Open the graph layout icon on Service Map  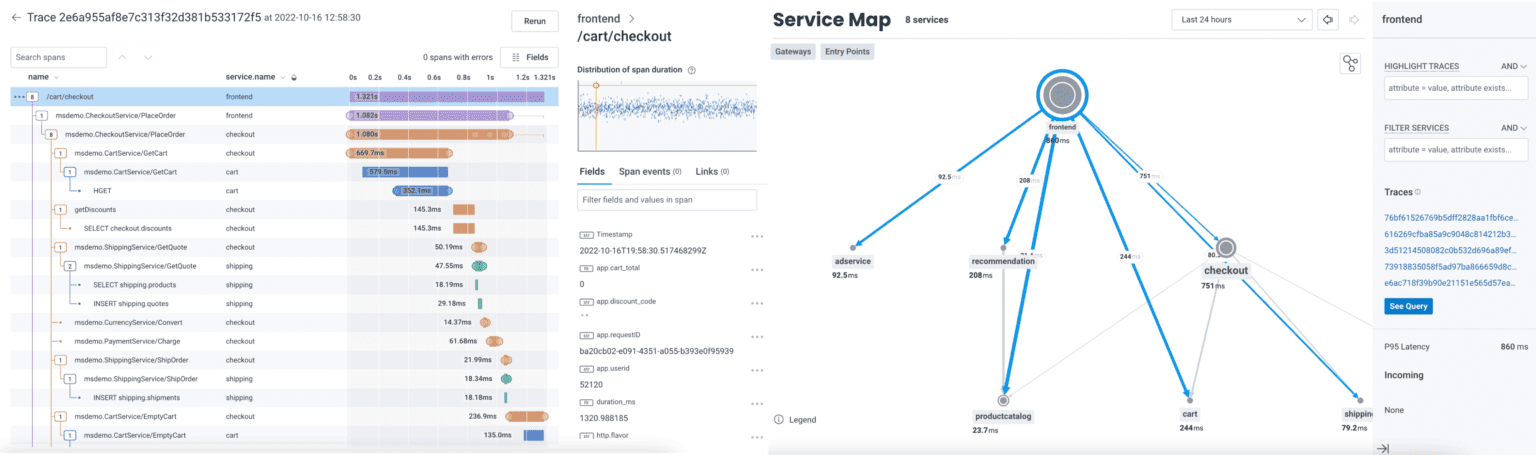(1350, 64)
